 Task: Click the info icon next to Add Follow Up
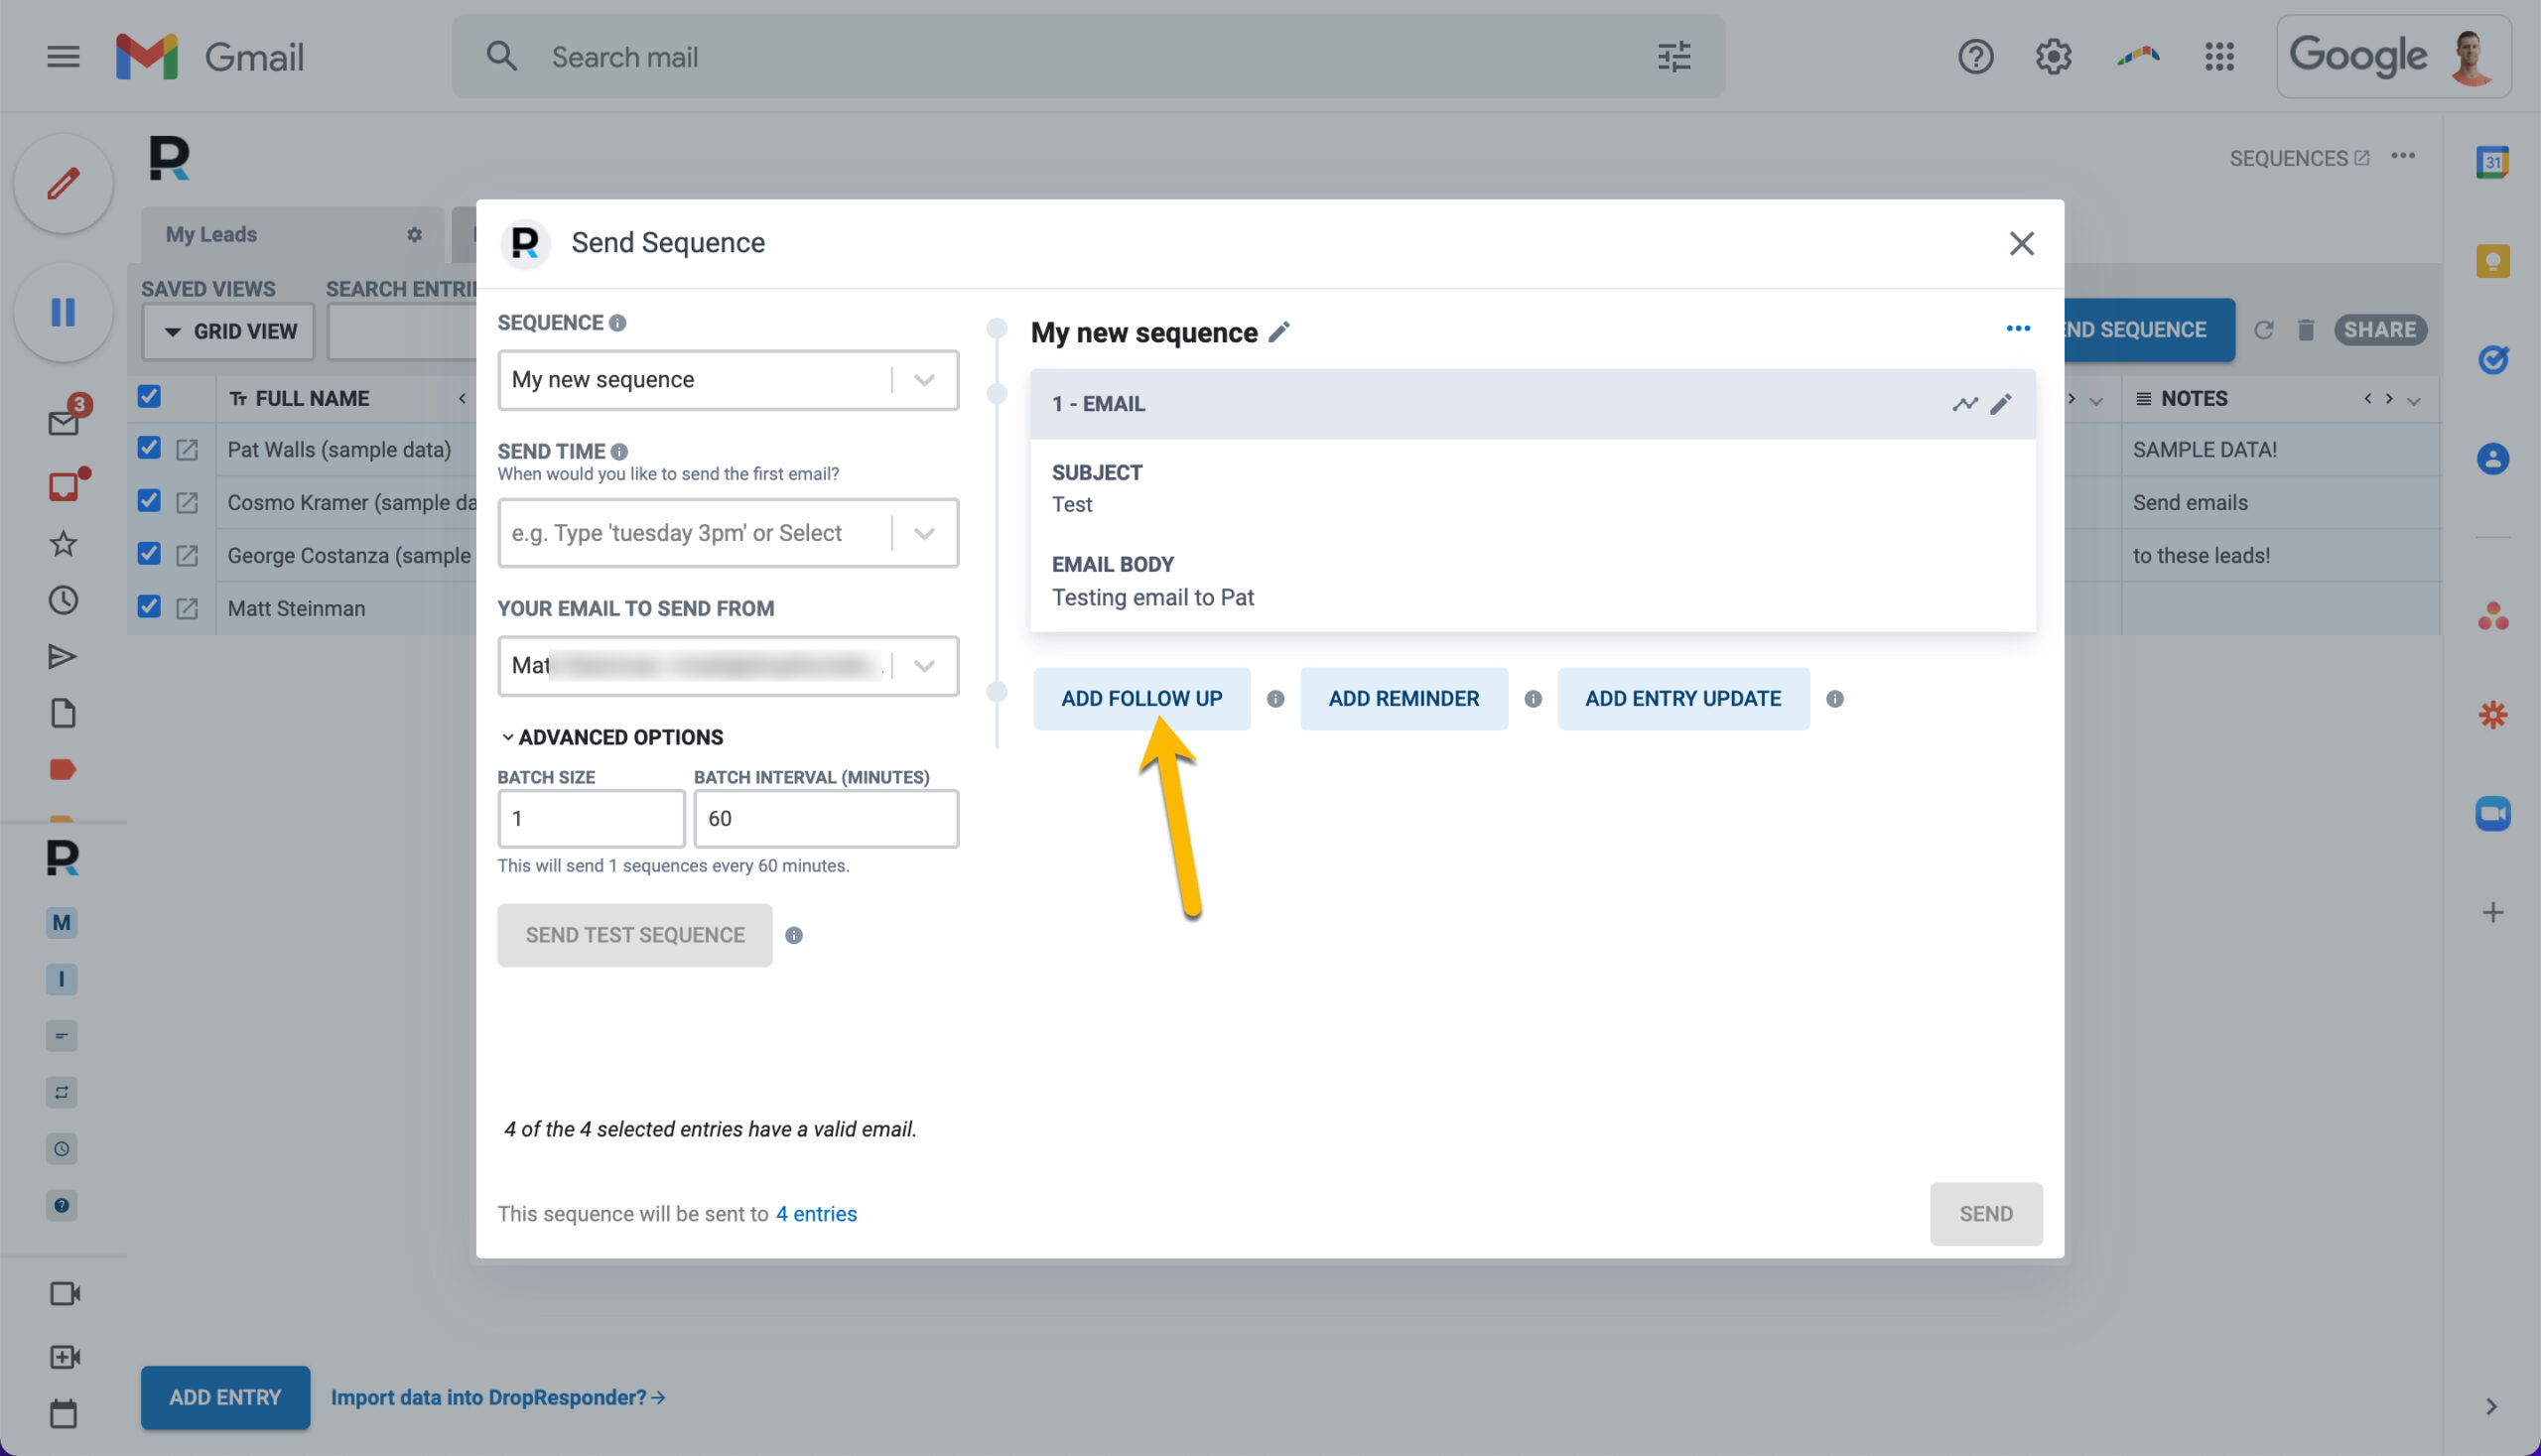point(1275,699)
